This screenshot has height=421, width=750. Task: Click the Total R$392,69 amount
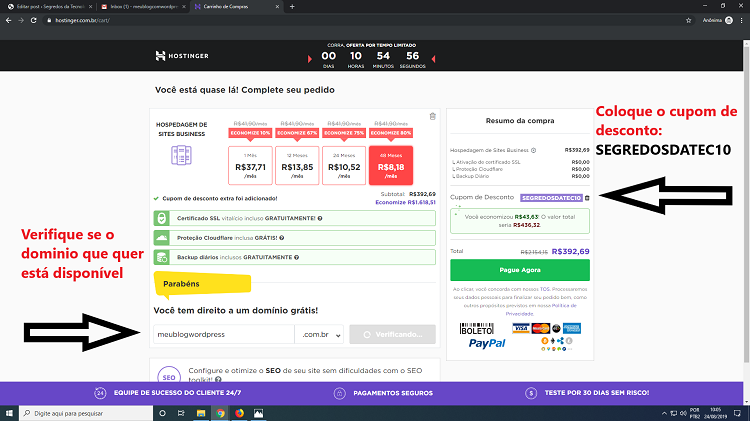click(x=570, y=252)
